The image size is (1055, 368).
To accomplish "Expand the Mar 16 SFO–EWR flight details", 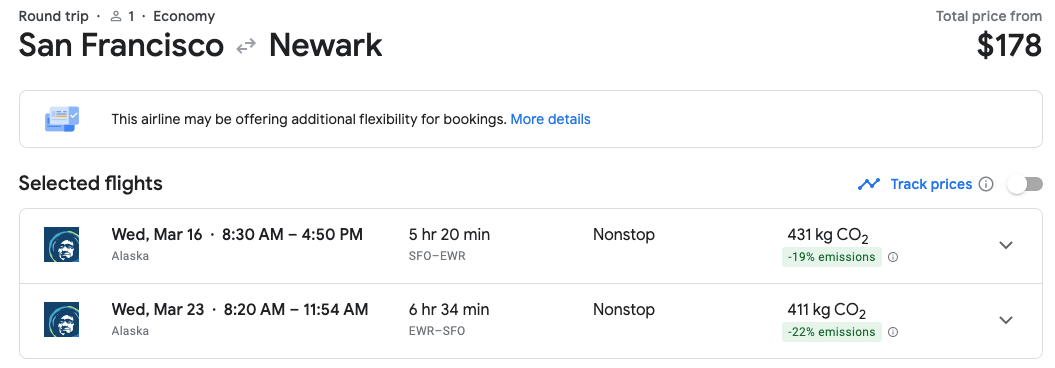I will (x=1006, y=245).
